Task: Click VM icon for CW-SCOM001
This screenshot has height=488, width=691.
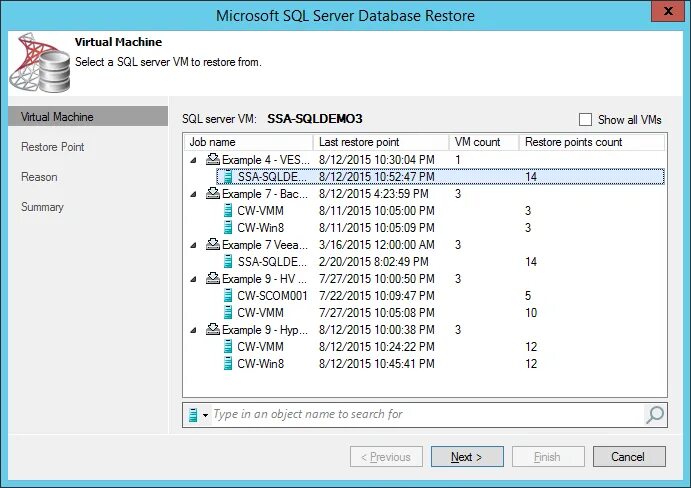Action: click(x=228, y=295)
